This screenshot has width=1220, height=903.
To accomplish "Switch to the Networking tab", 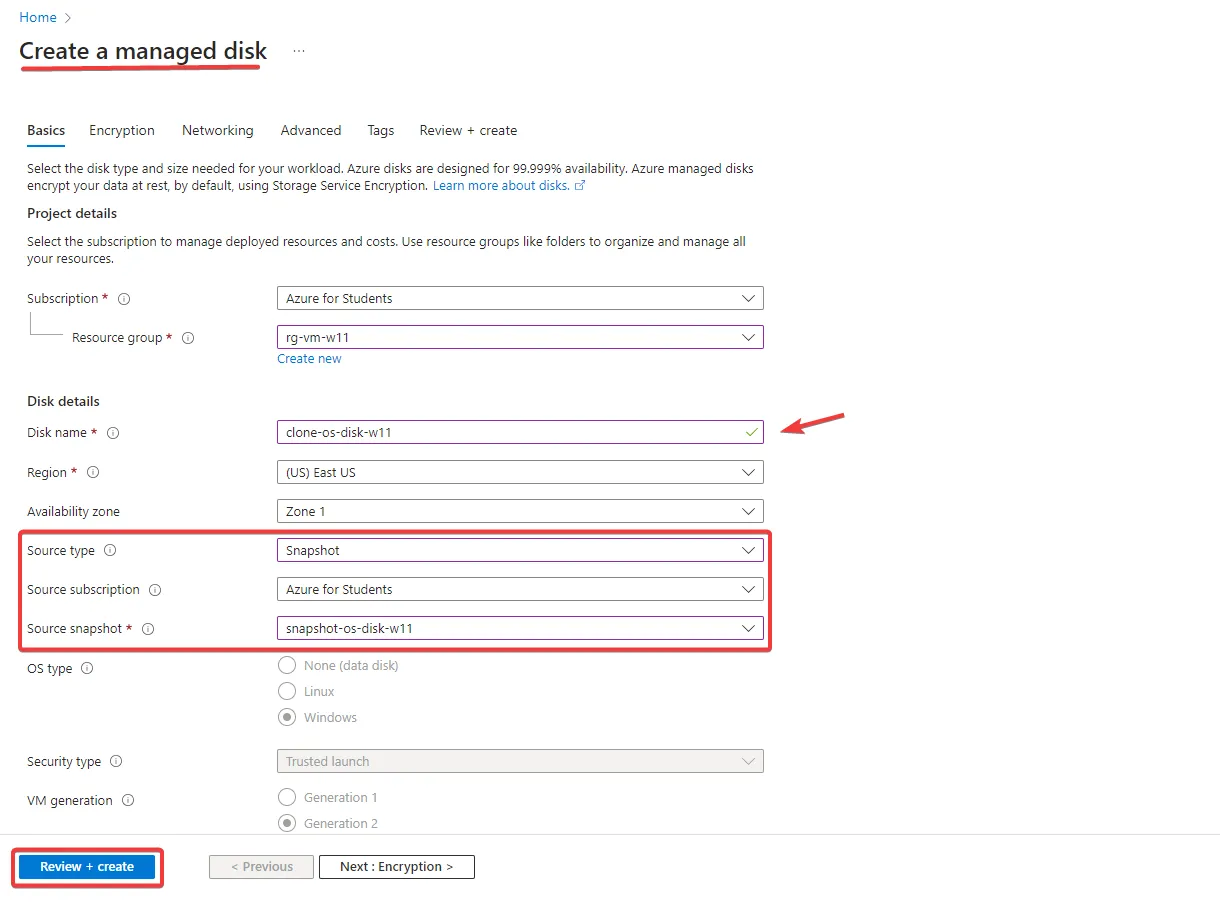I will (x=218, y=130).
